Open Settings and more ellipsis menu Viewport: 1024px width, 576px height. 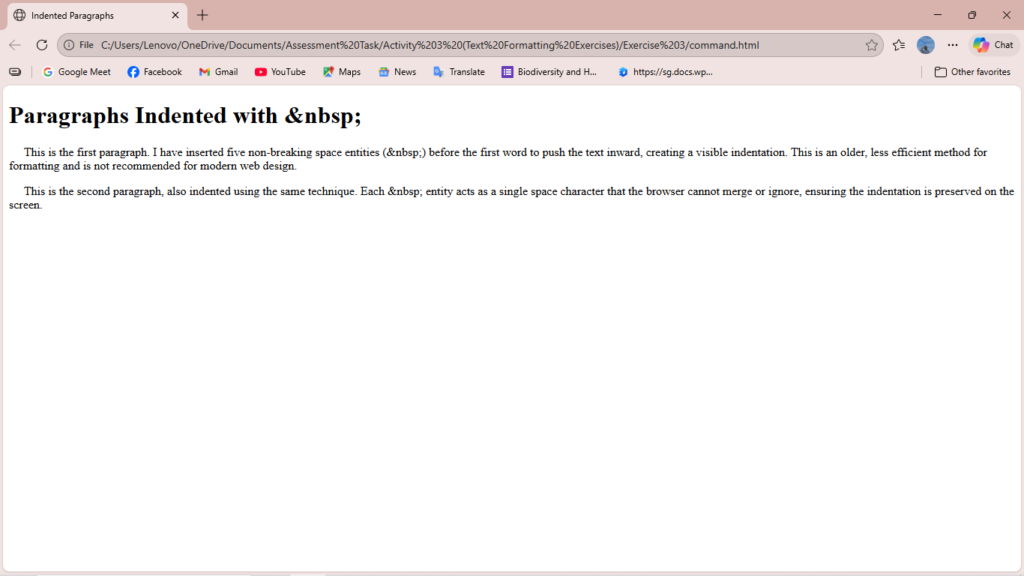(x=953, y=45)
